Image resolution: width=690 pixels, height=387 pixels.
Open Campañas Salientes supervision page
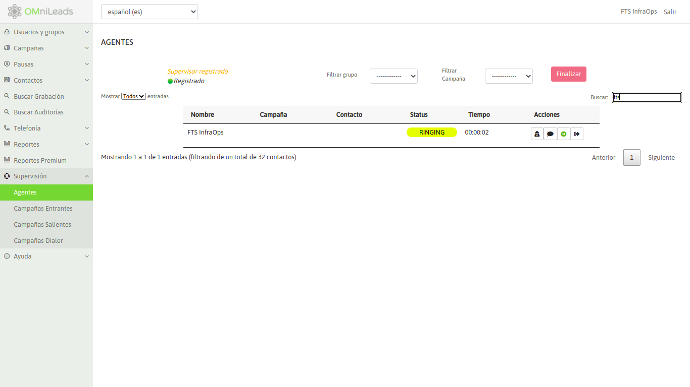(46, 225)
